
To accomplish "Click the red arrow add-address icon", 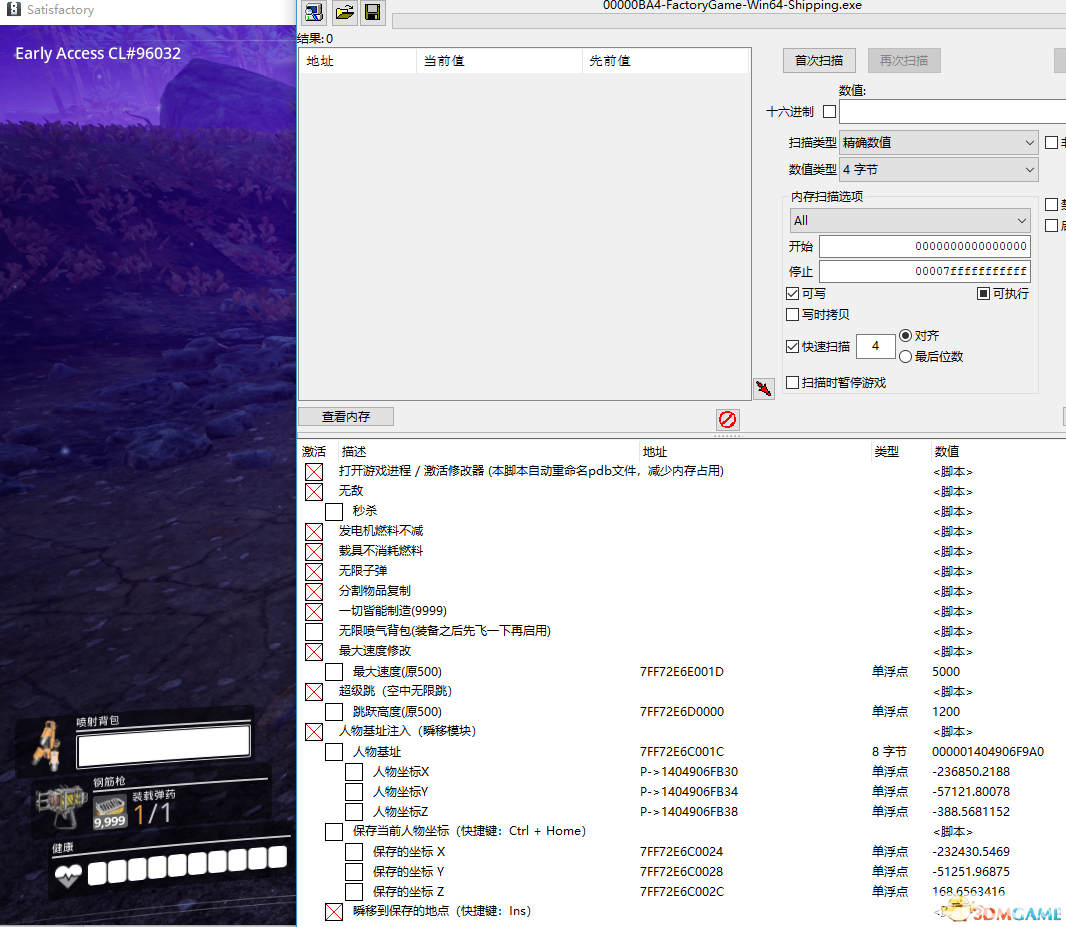I will tap(763, 389).
